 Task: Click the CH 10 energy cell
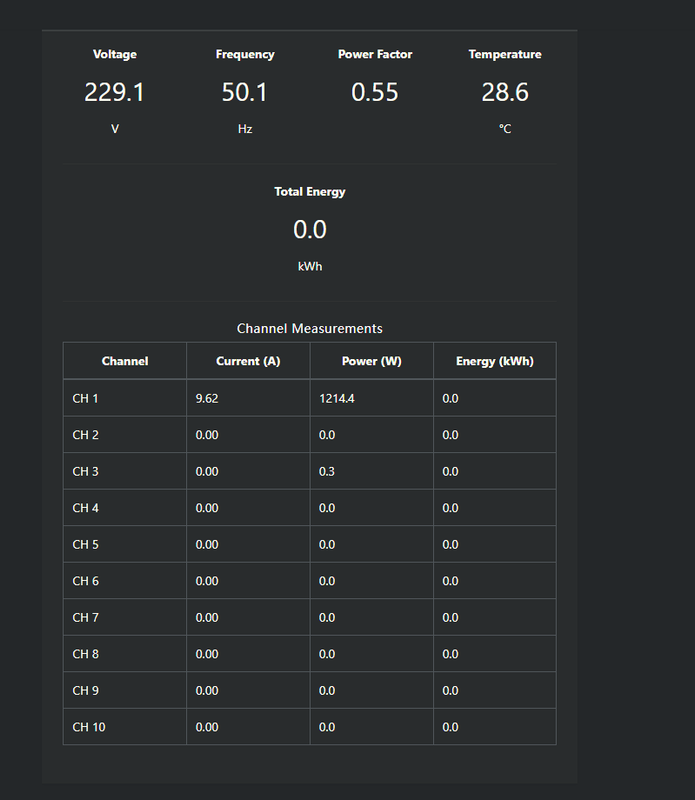pos(495,727)
